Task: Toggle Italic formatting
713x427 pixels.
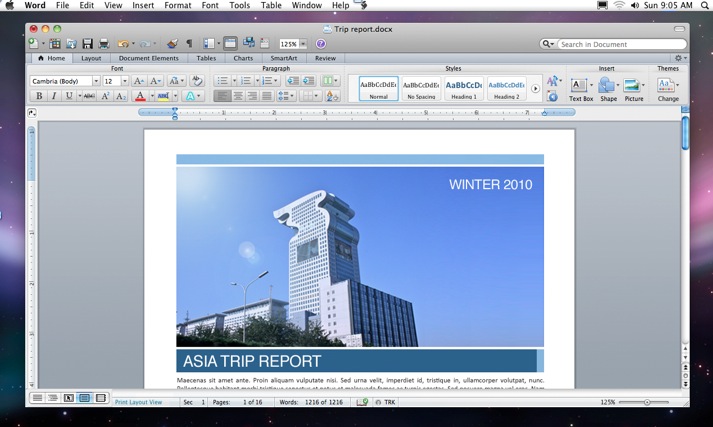Action: coord(54,97)
